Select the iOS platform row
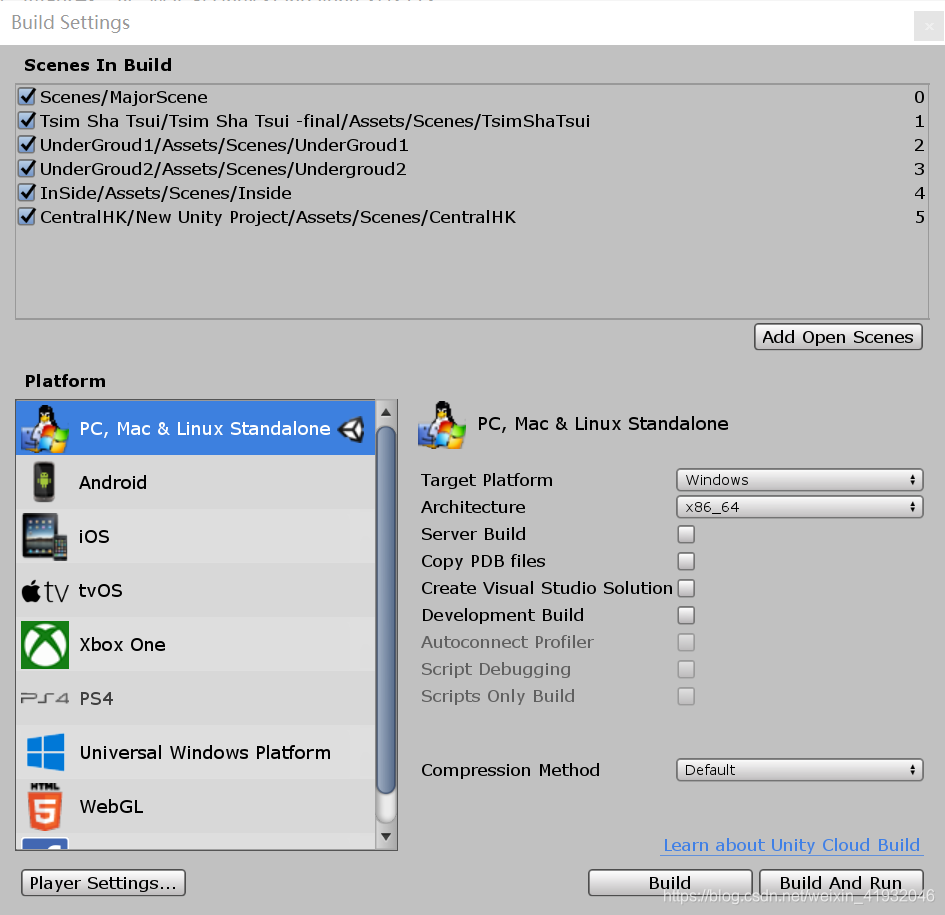Viewport: 945px width, 915px height. (x=195, y=536)
